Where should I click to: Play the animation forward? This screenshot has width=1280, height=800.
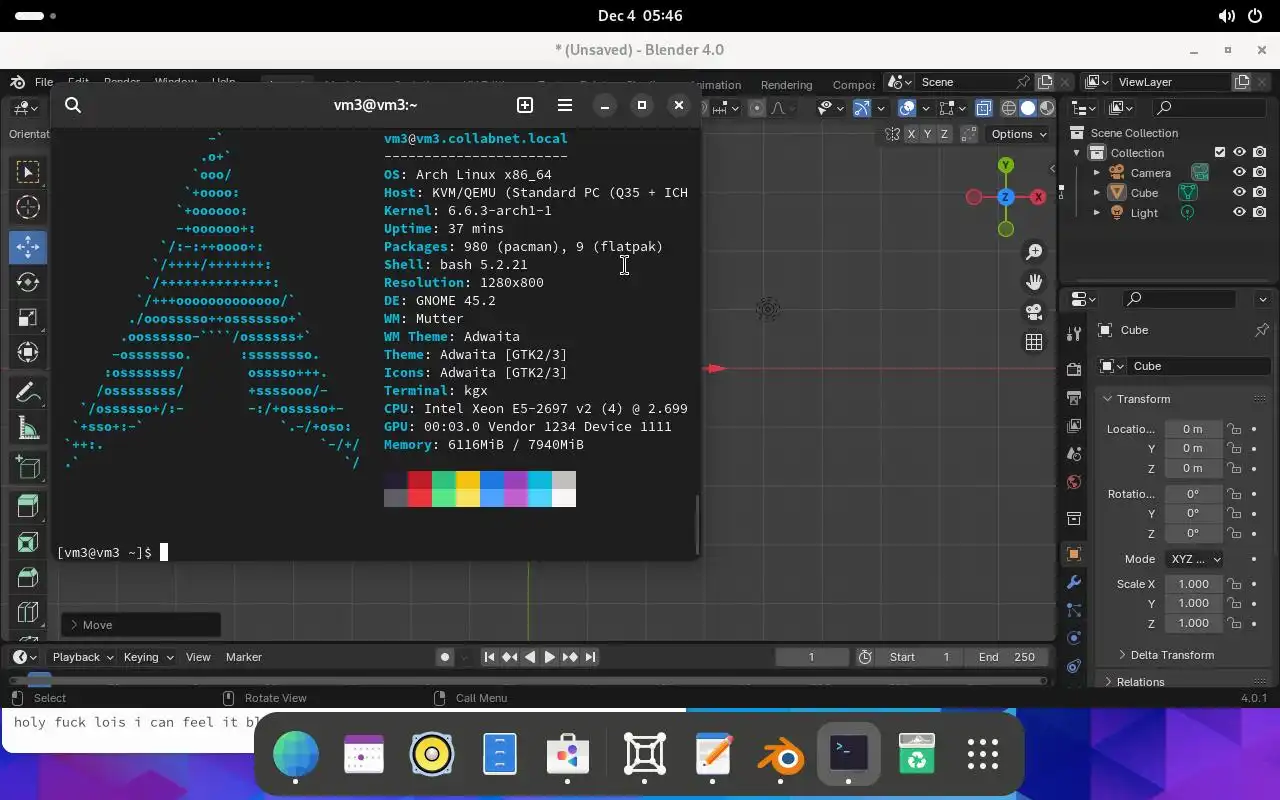tap(549, 657)
